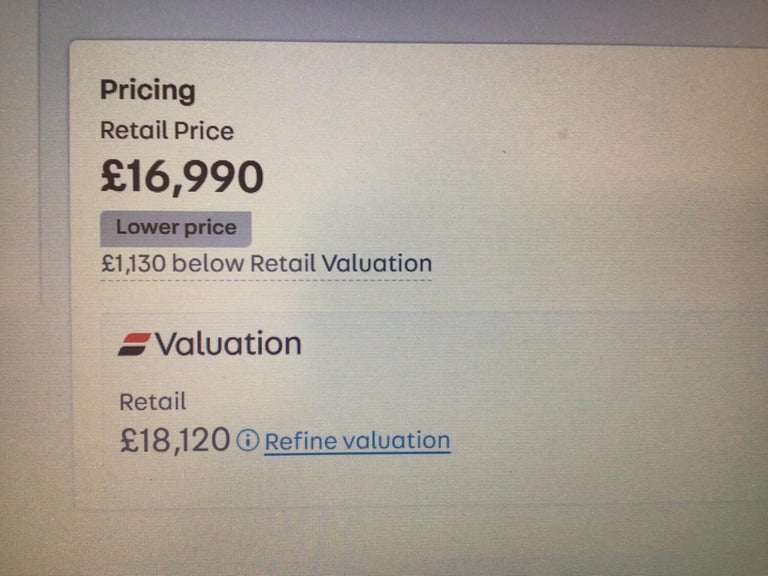Open the Refine valuation link

357,440
